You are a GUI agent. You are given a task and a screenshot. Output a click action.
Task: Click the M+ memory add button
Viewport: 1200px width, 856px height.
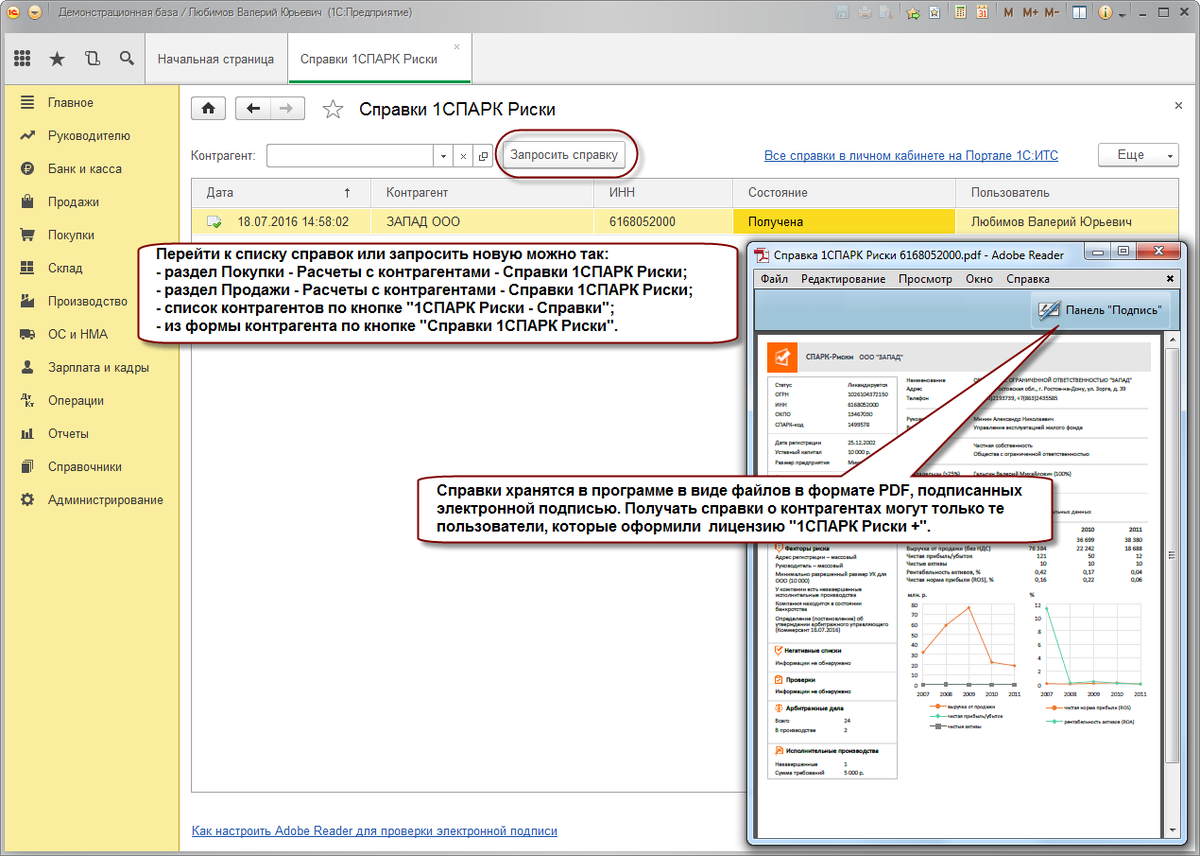pos(1030,14)
